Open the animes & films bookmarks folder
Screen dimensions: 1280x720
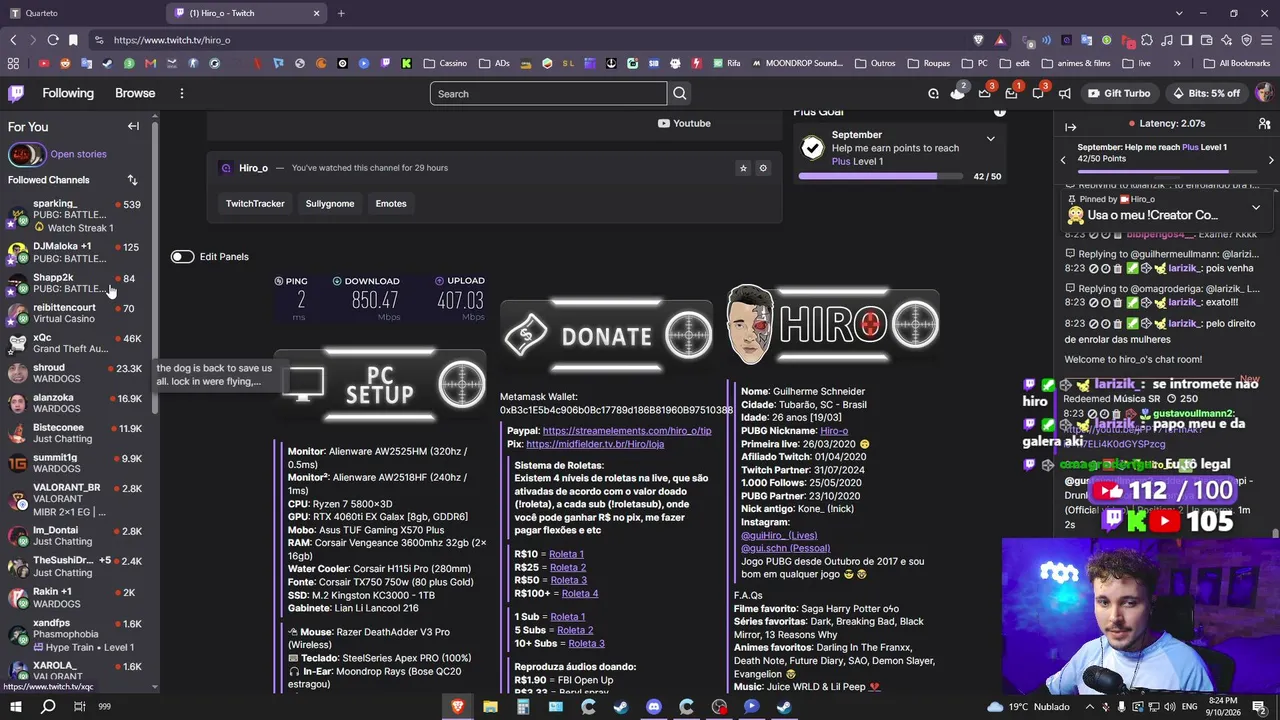click(1076, 63)
